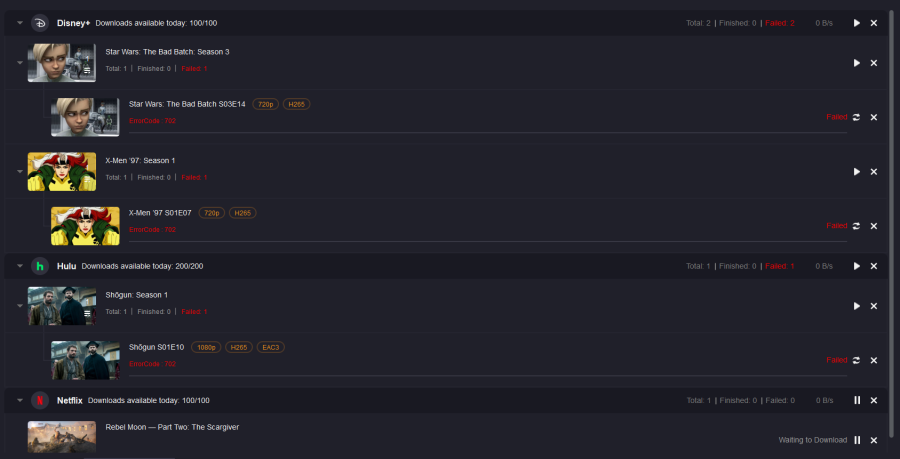The height and width of the screenshot is (459, 900).
Task: Start the Hulu group downloads
Action: 857,266
